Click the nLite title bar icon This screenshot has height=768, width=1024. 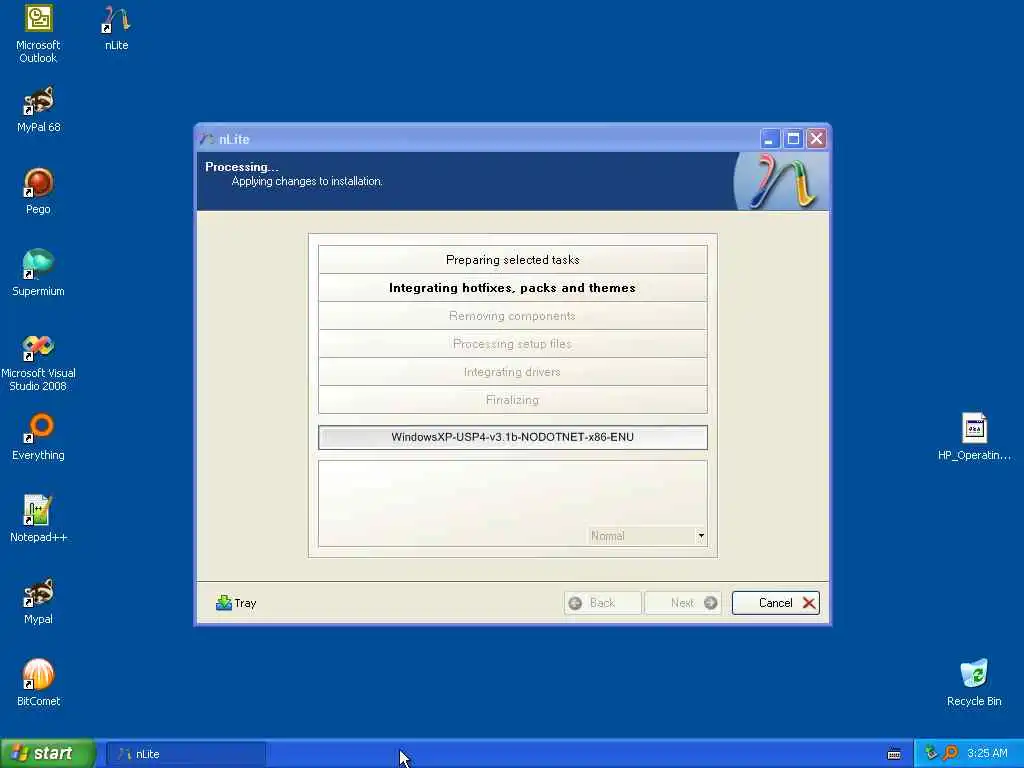point(208,139)
